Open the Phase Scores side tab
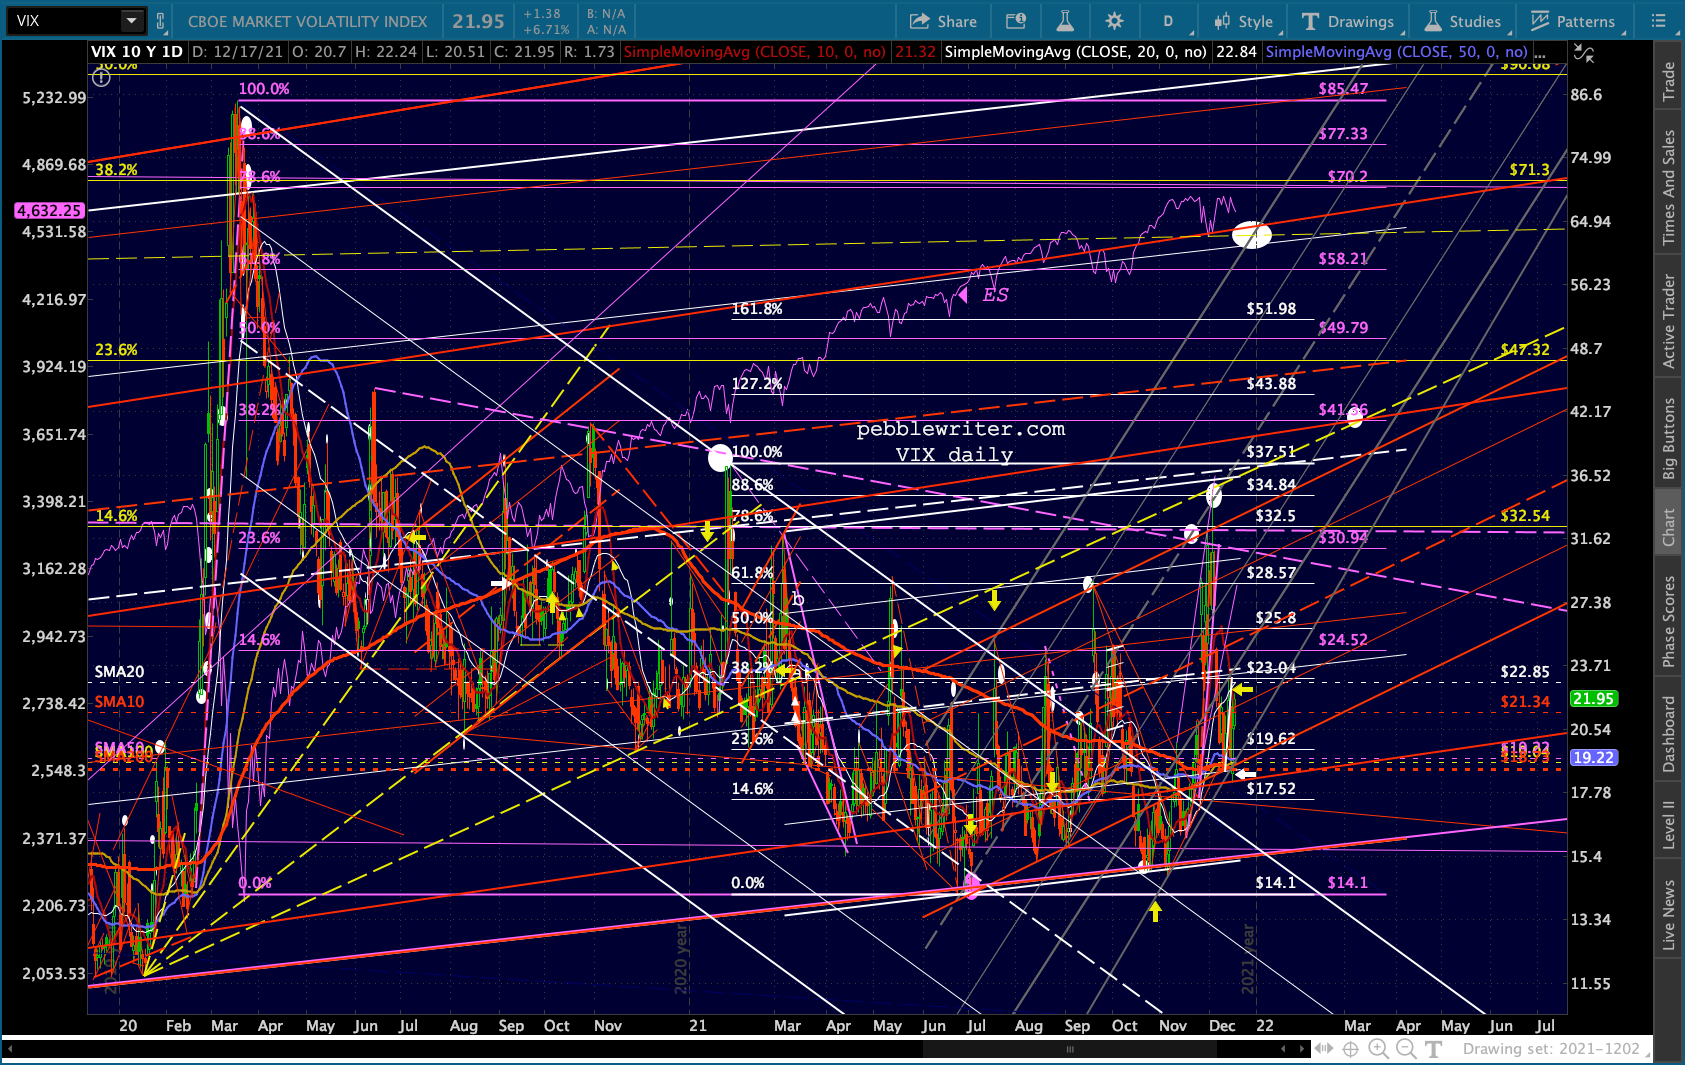 (1668, 620)
